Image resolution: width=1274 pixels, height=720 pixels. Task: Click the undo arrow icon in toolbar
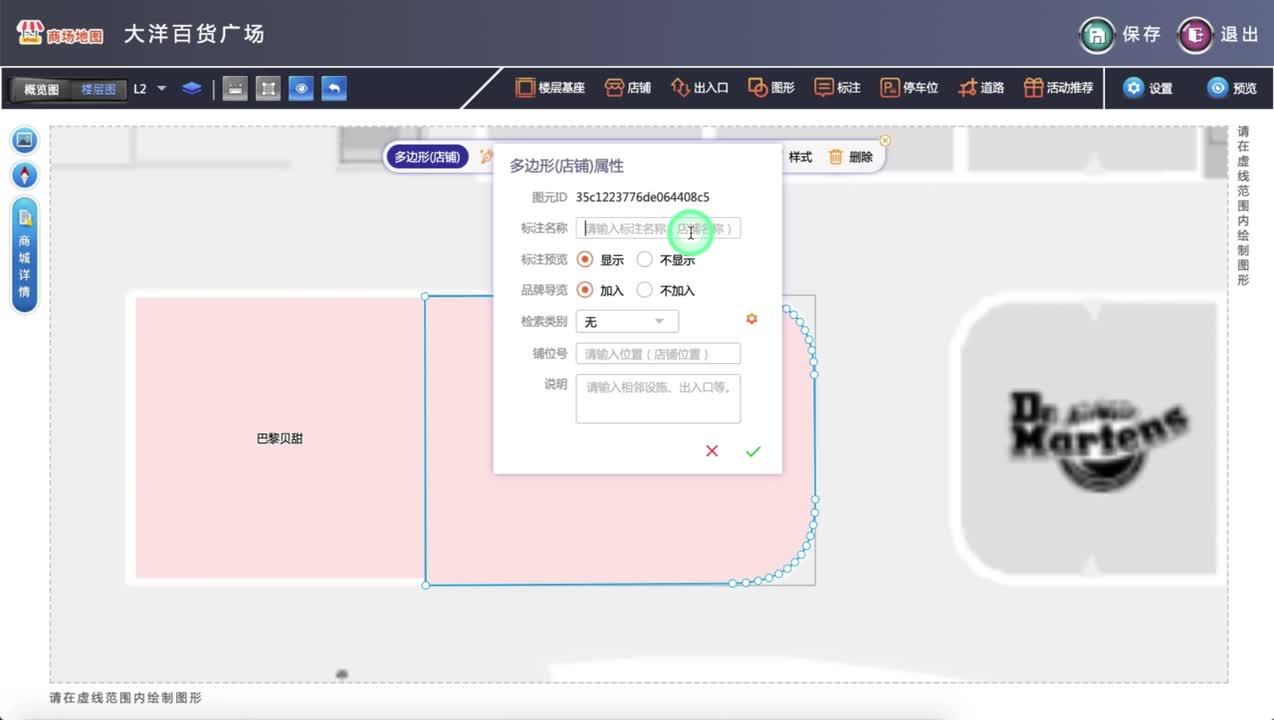coord(334,88)
